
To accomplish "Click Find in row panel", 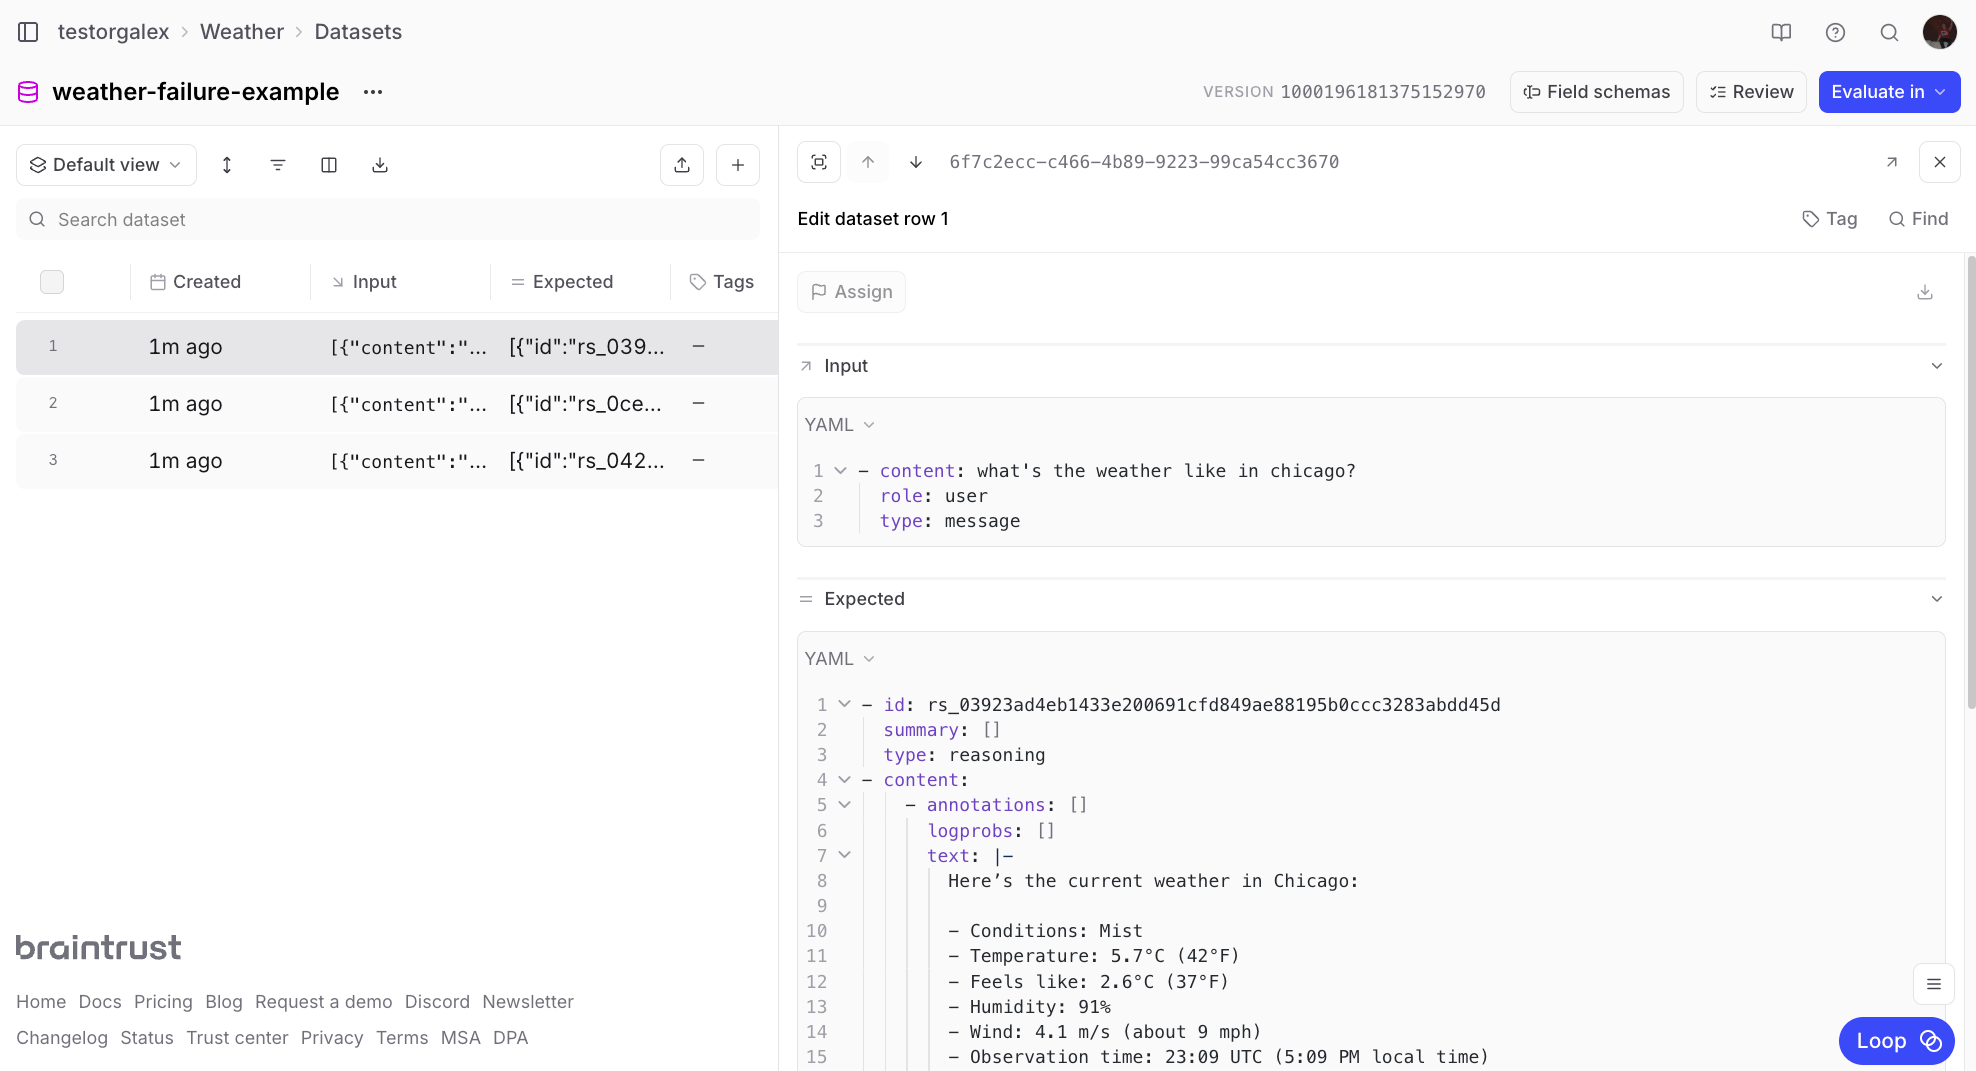I will [x=1918, y=219].
